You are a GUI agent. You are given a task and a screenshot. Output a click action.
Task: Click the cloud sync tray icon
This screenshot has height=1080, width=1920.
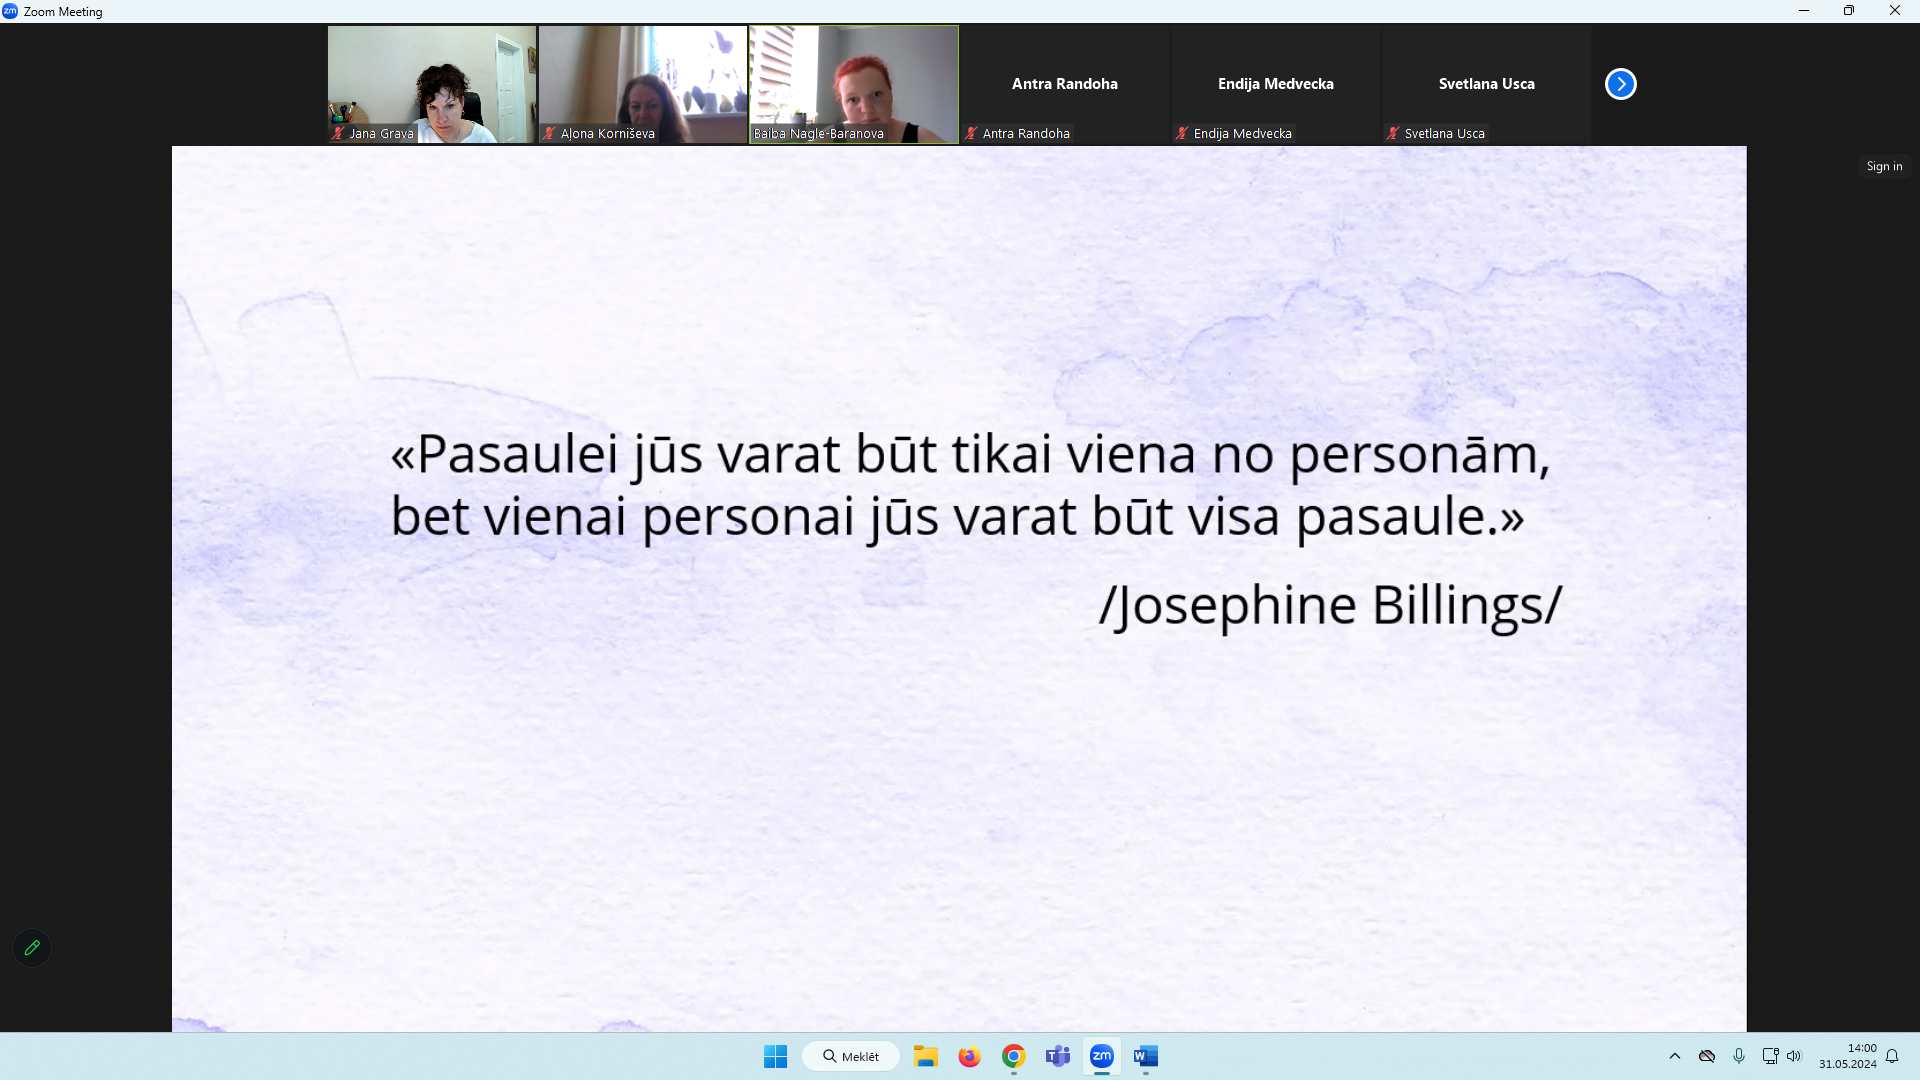1707,1056
